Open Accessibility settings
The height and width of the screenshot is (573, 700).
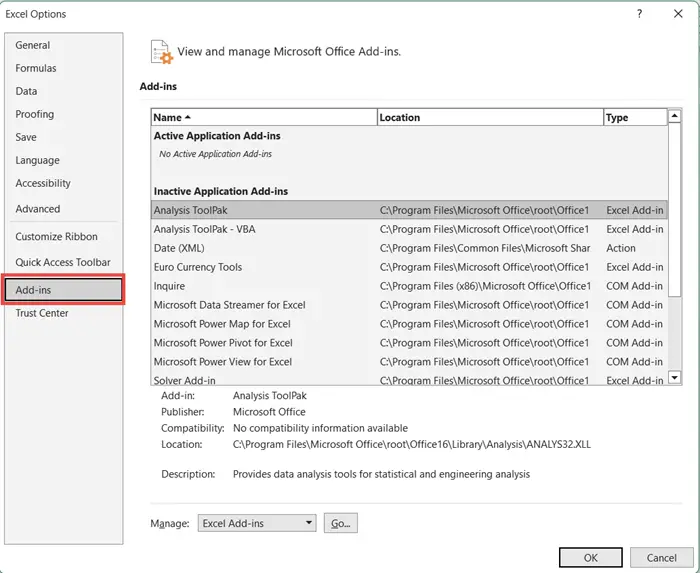pyautogui.click(x=43, y=183)
